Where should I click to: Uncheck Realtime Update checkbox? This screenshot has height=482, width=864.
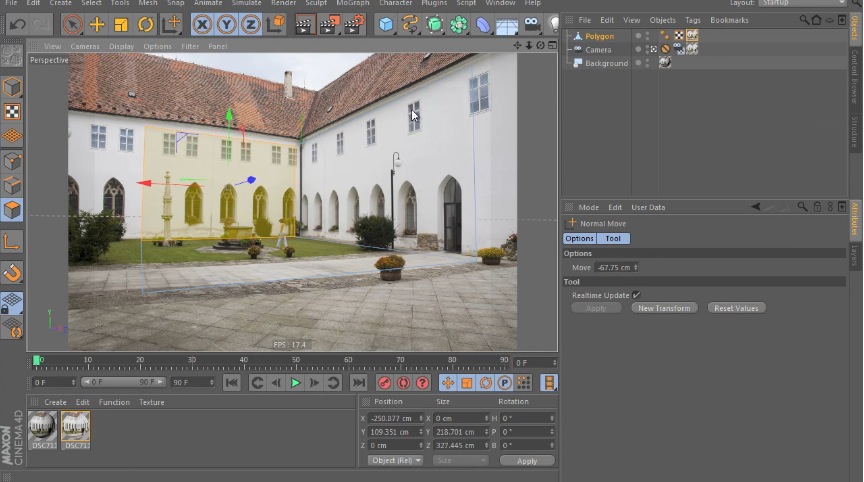636,295
